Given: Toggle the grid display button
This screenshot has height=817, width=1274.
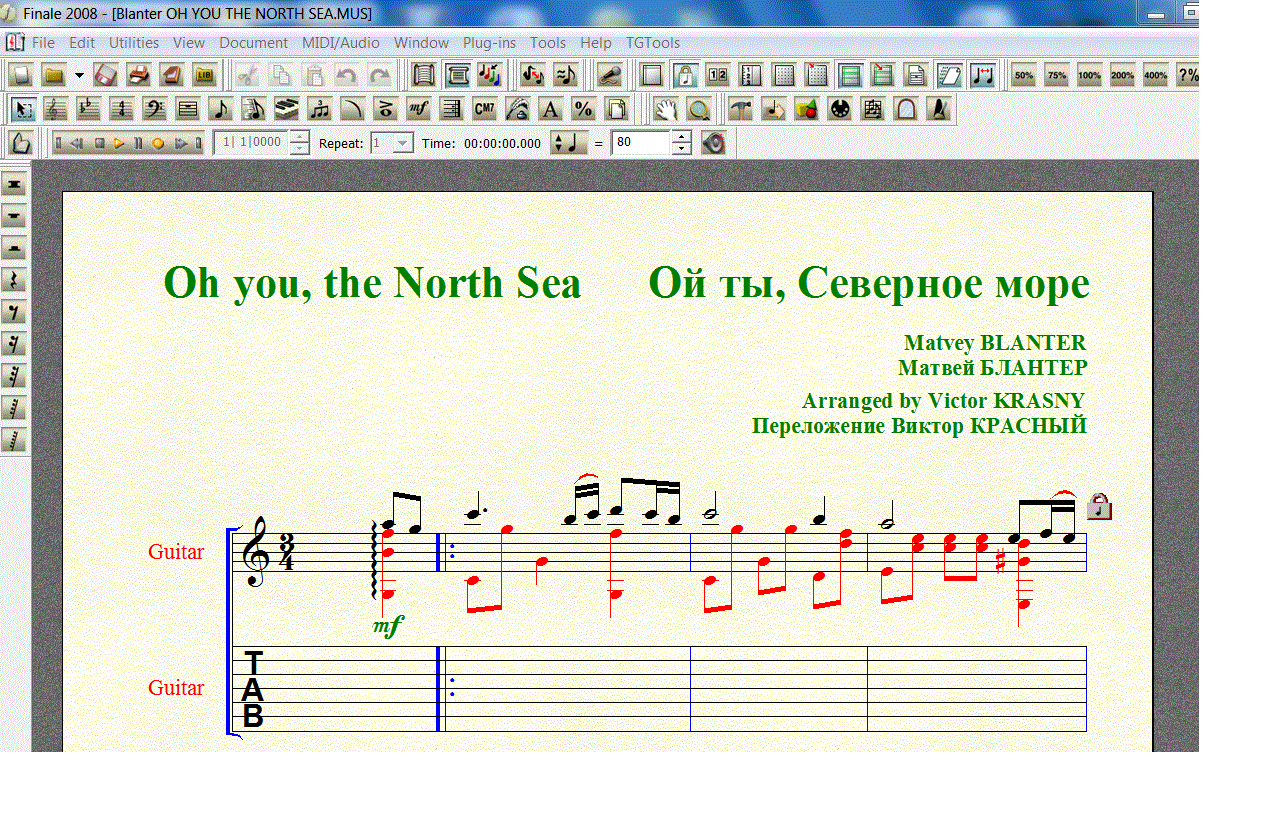Looking at the screenshot, I should coord(784,75).
